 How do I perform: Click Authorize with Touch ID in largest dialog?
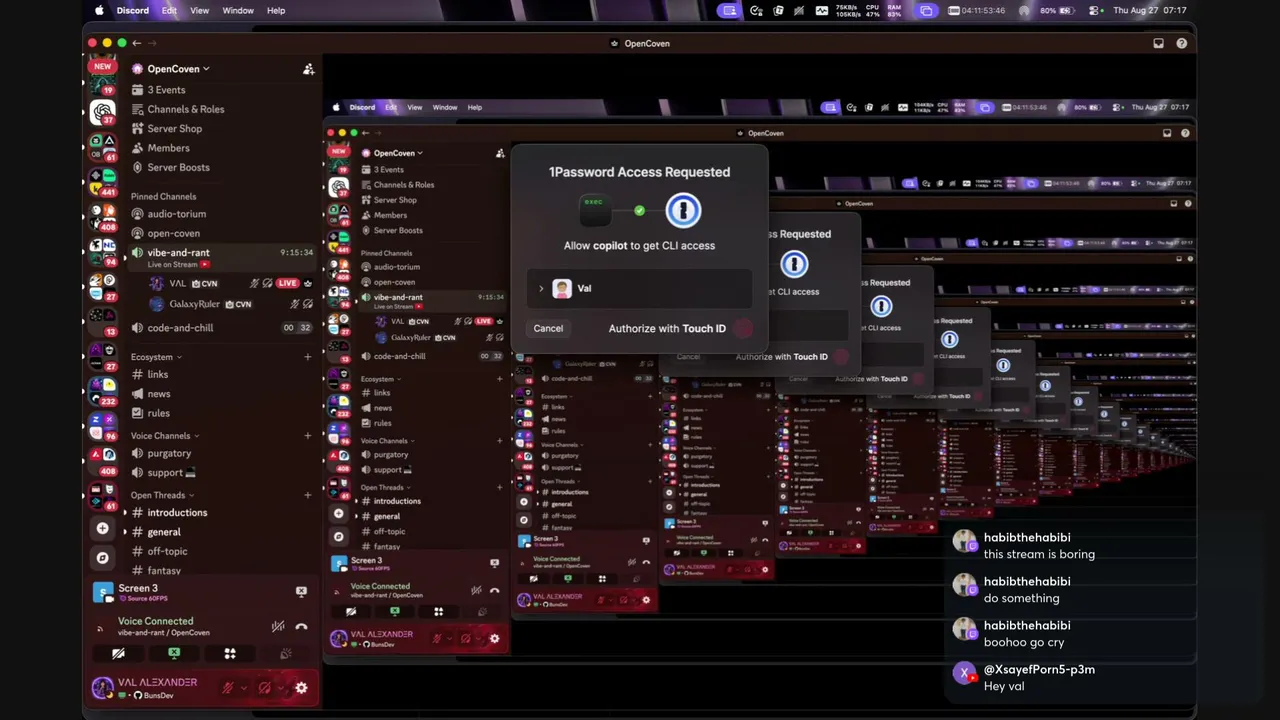pyautogui.click(x=667, y=328)
